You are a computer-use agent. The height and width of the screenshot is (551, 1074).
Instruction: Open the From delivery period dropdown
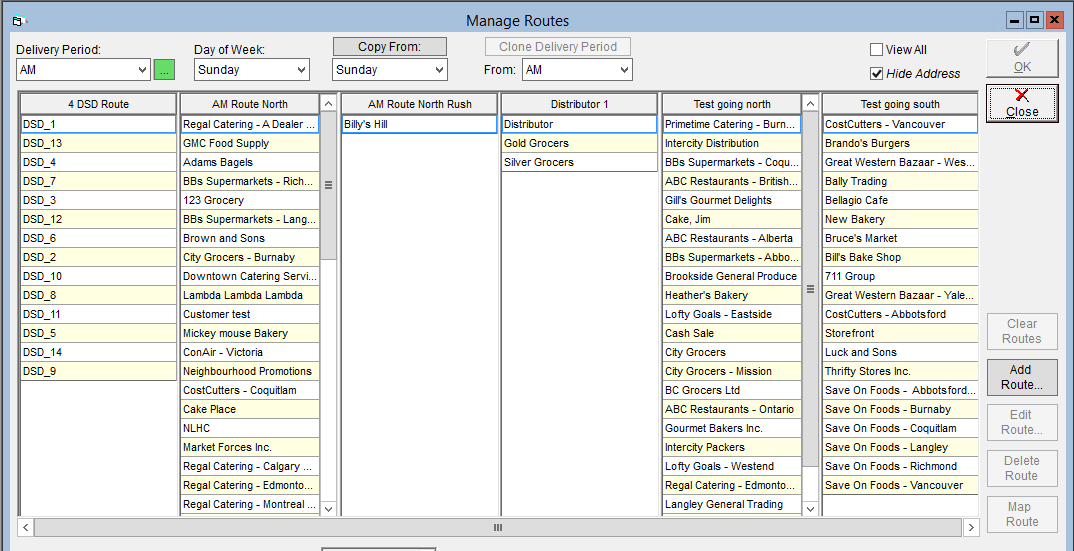point(624,70)
